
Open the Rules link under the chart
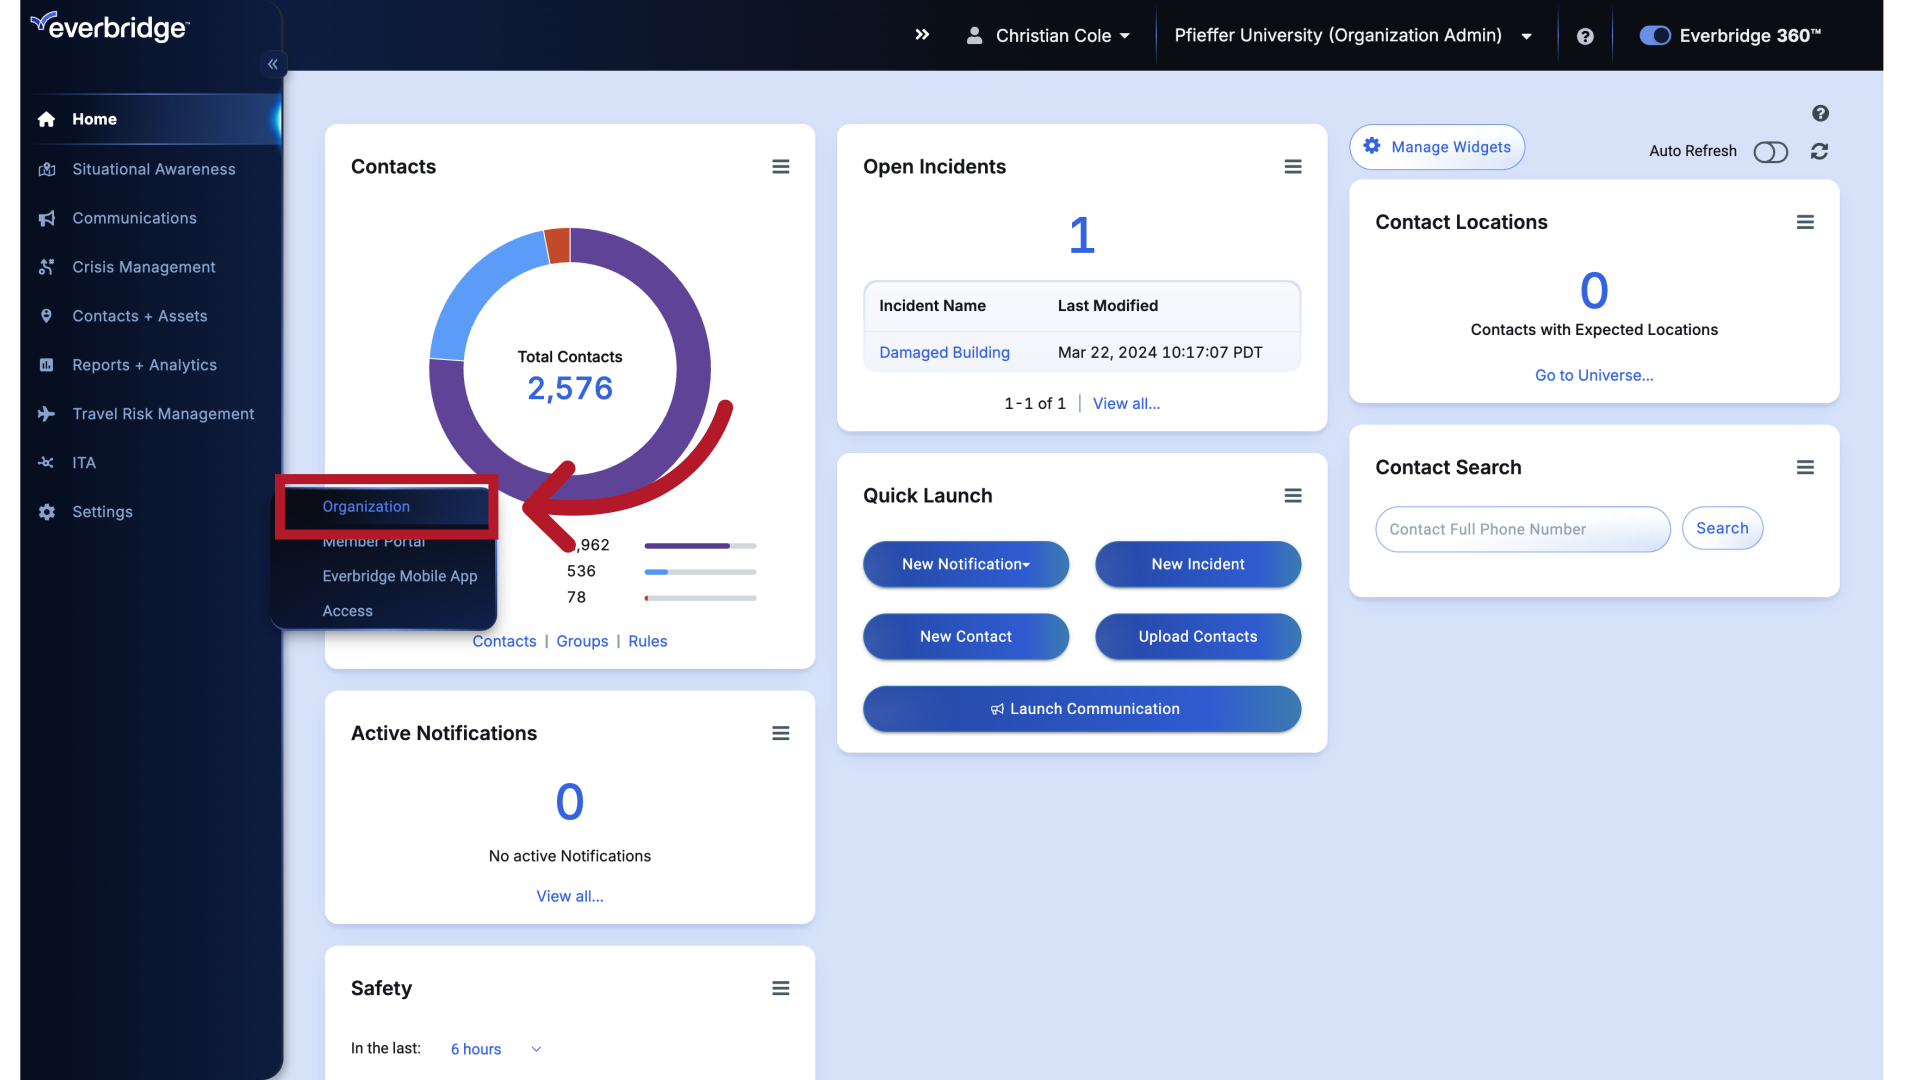648,641
